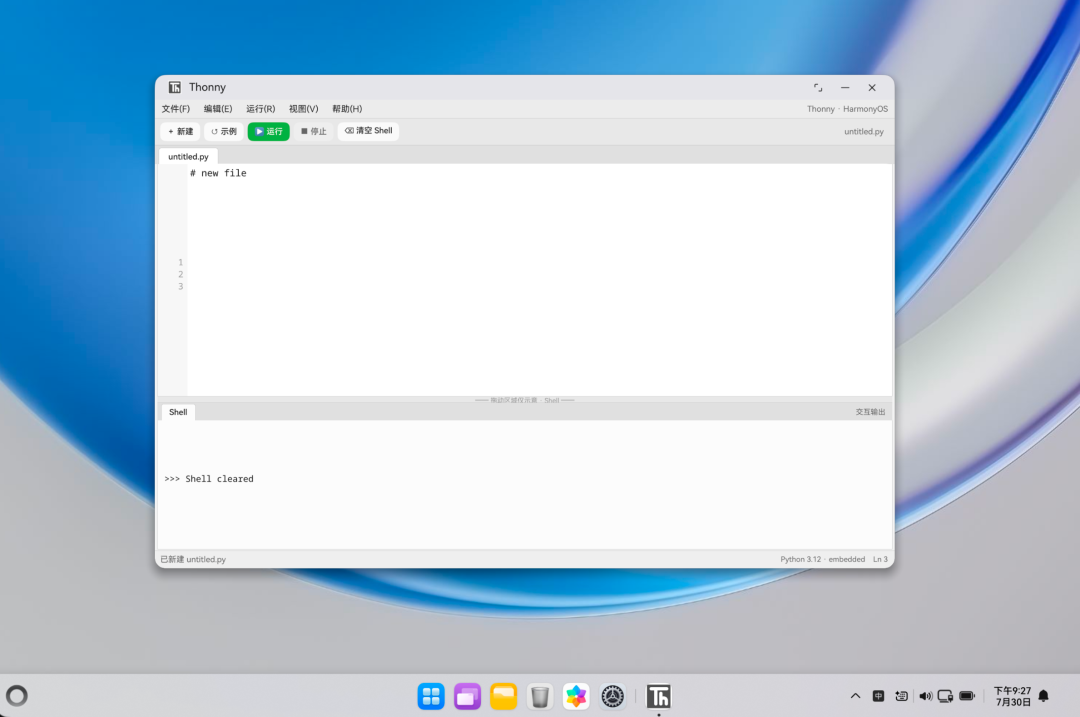Screen dimensions: 1080x717
Task: Select the untitled.py editor tab
Action: coord(188,156)
